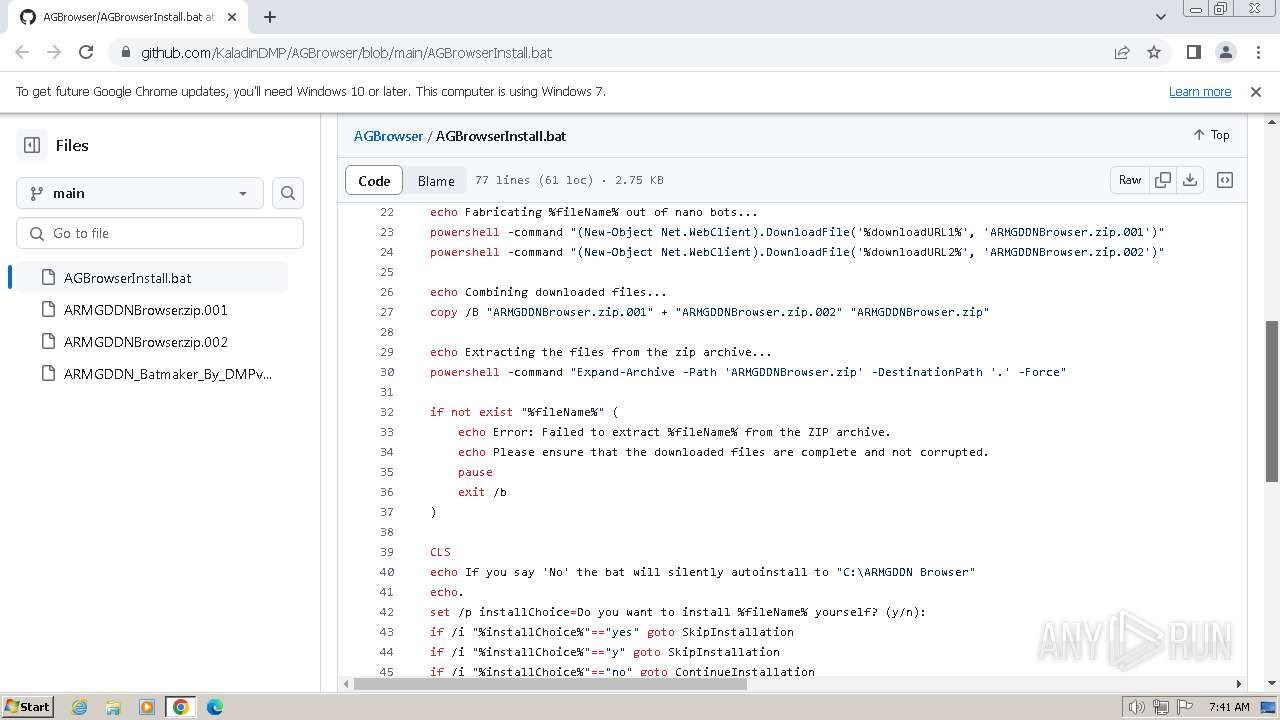Image resolution: width=1280 pixels, height=720 pixels.
Task: Open the main branch dropdown
Action: (x=140, y=193)
